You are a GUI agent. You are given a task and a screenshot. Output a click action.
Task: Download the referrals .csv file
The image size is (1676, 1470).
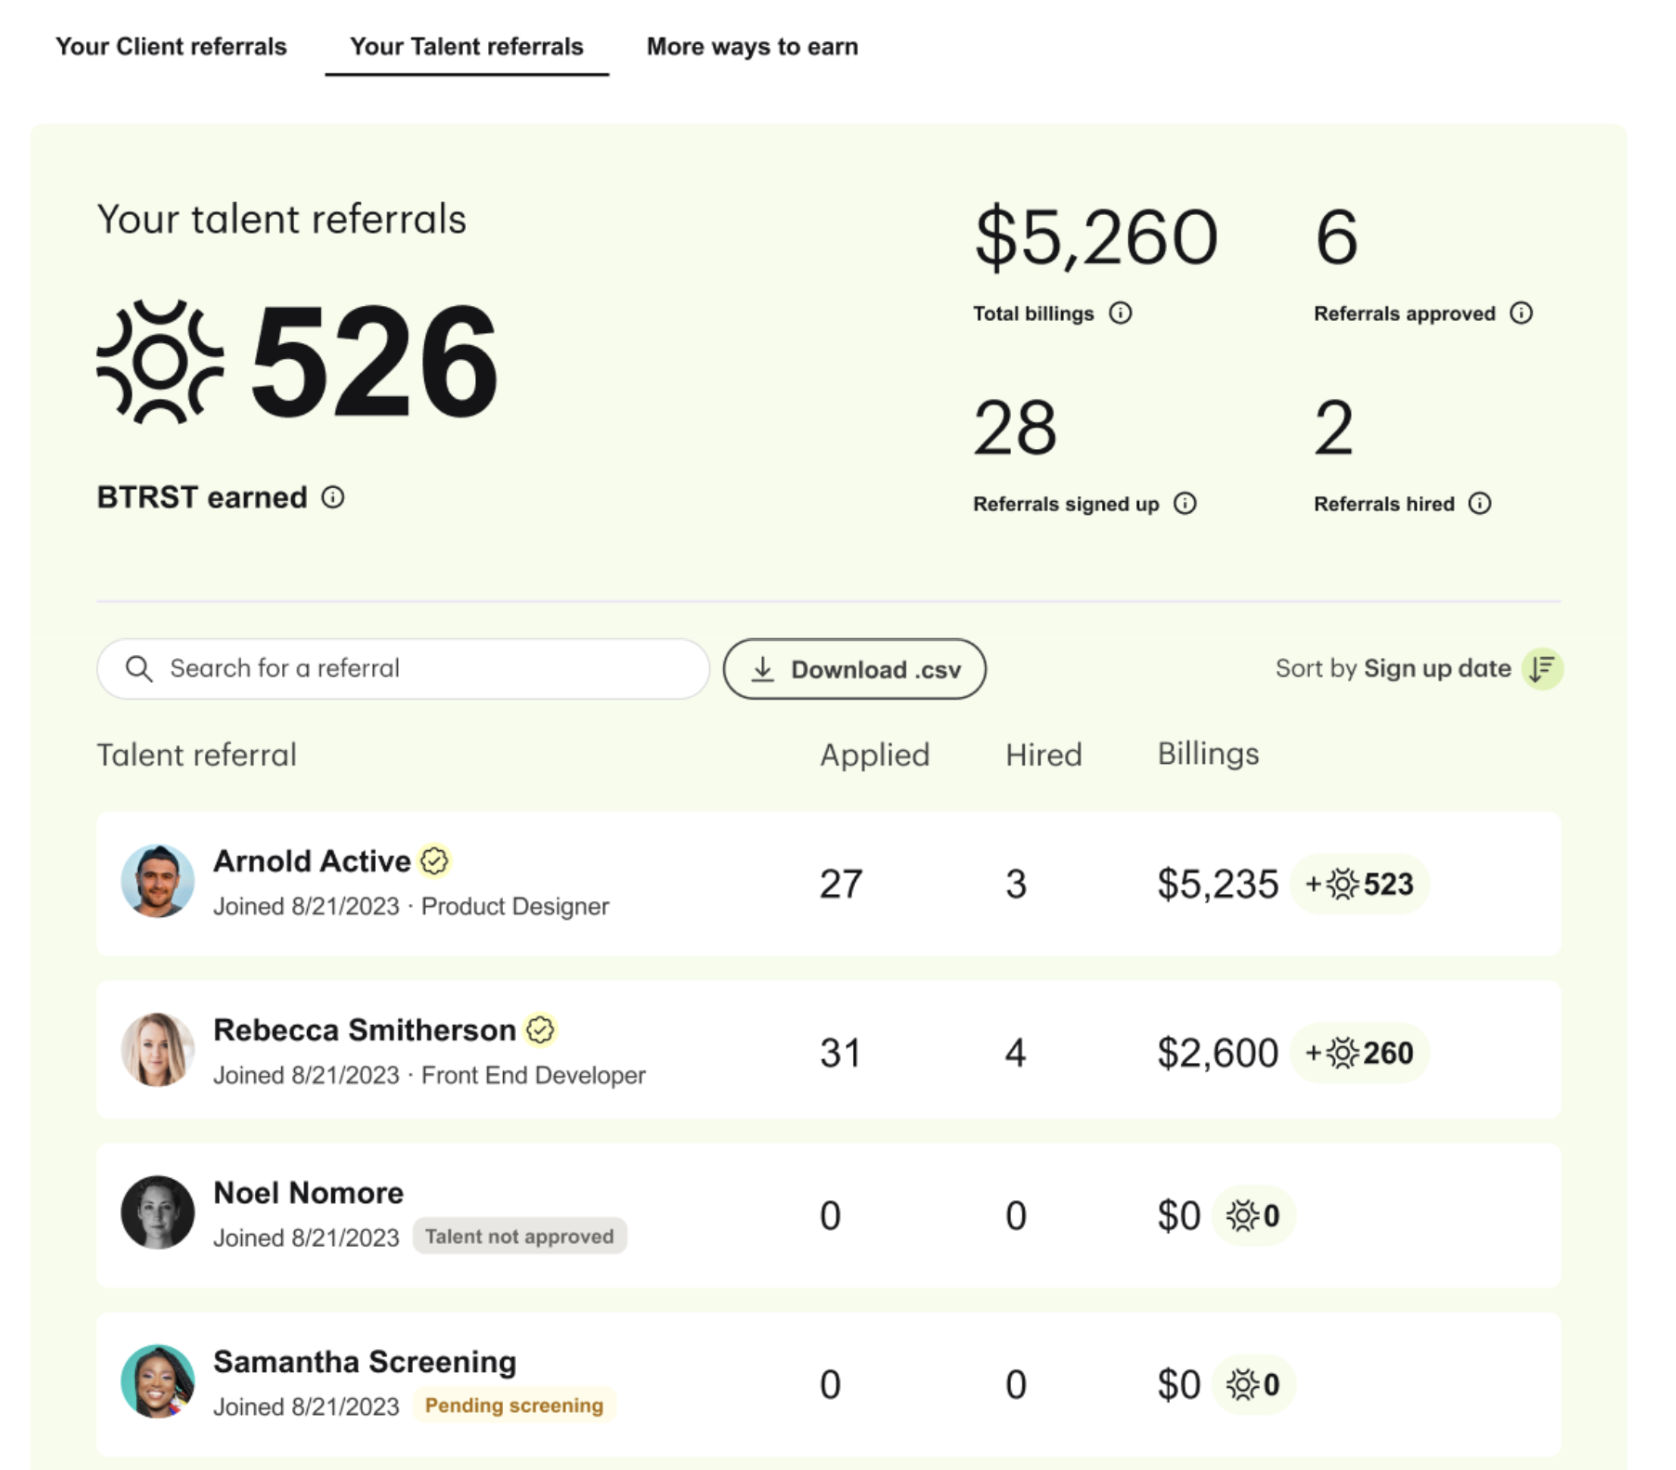click(x=854, y=669)
